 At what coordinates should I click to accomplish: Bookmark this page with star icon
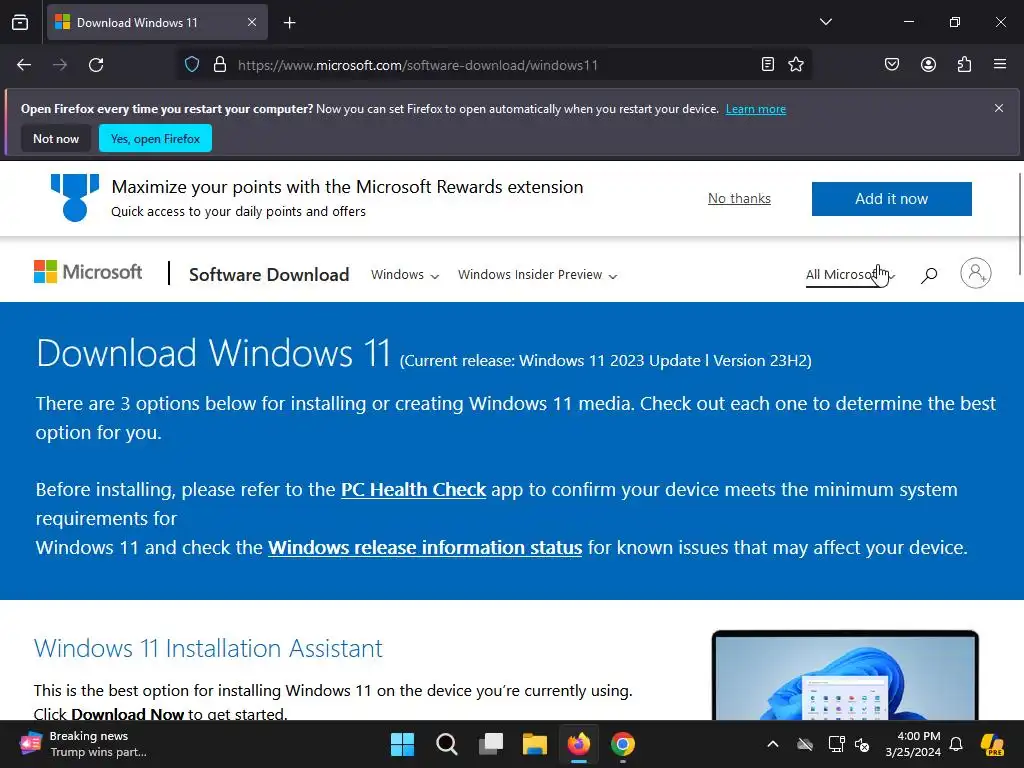795,64
